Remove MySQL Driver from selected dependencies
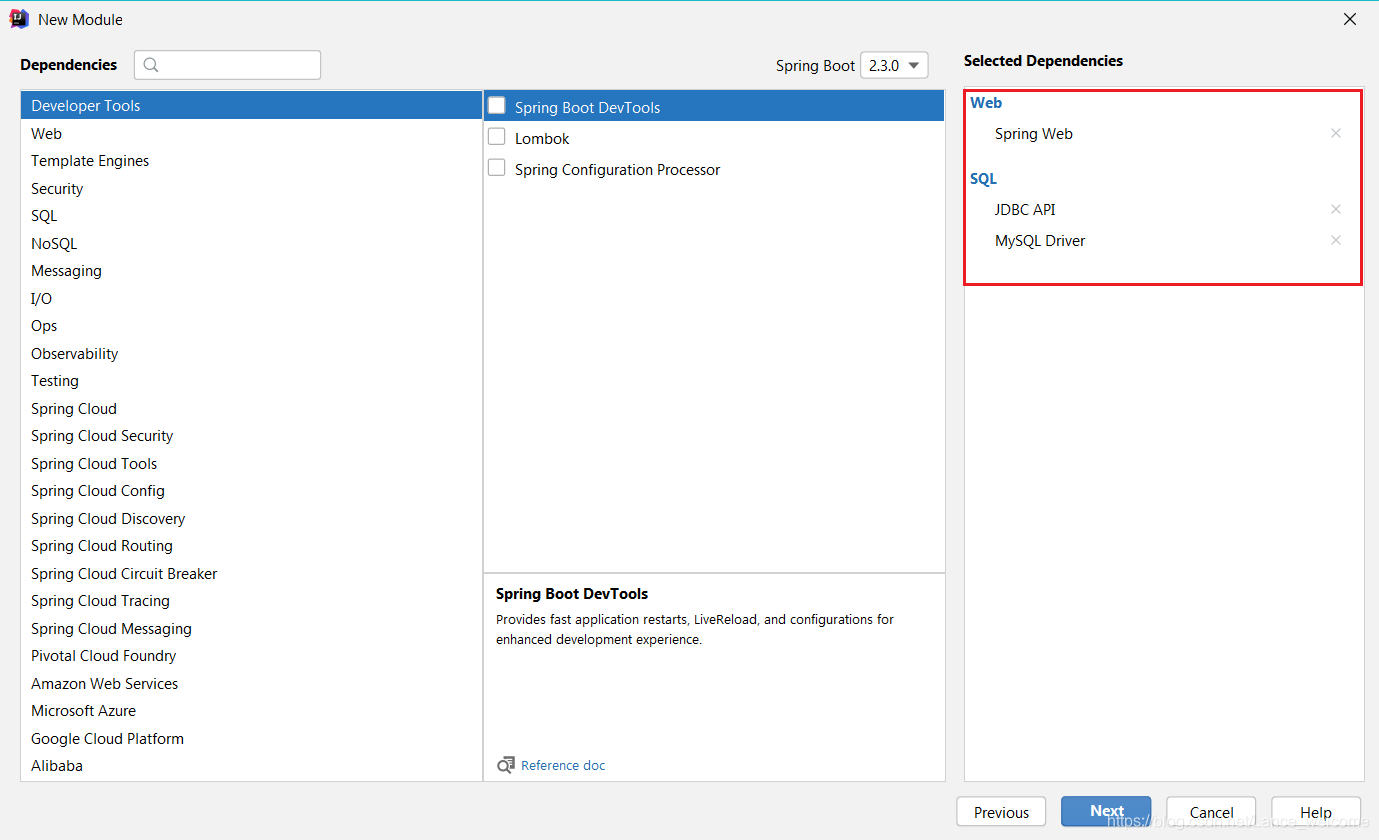Image resolution: width=1379 pixels, height=840 pixels. [1335, 240]
